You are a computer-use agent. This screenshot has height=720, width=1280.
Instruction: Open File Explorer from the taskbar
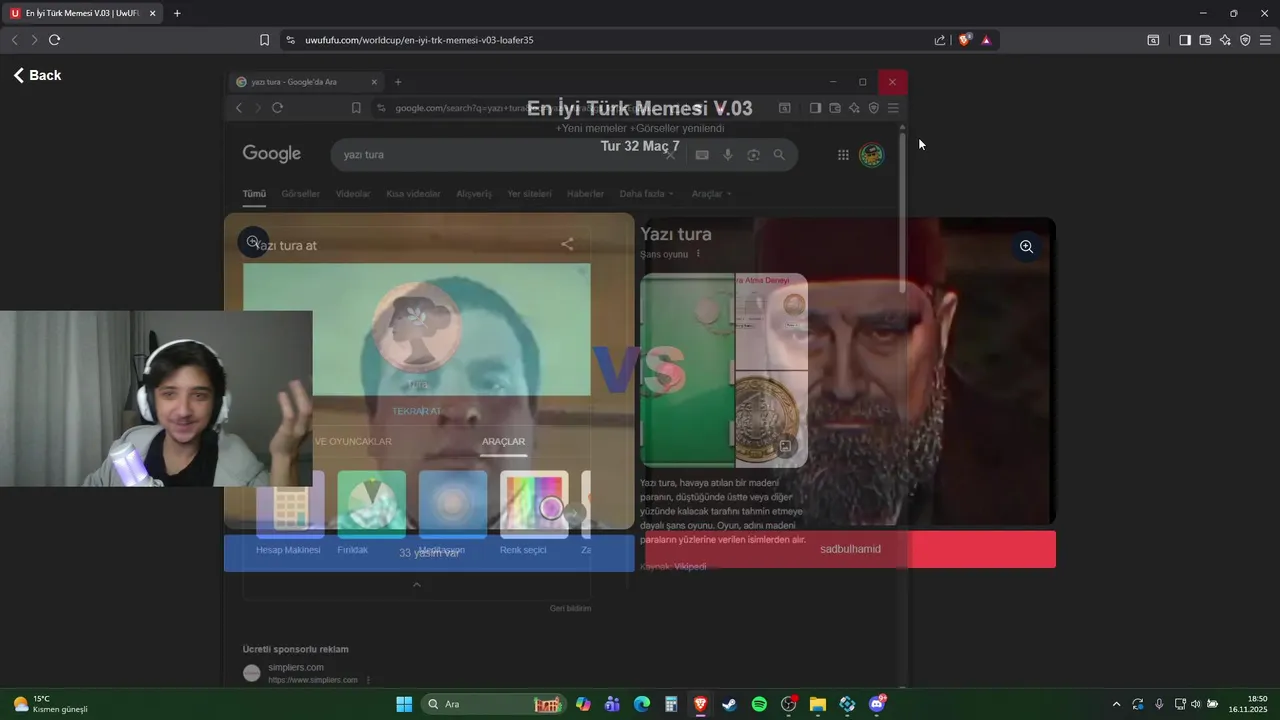pyautogui.click(x=817, y=704)
